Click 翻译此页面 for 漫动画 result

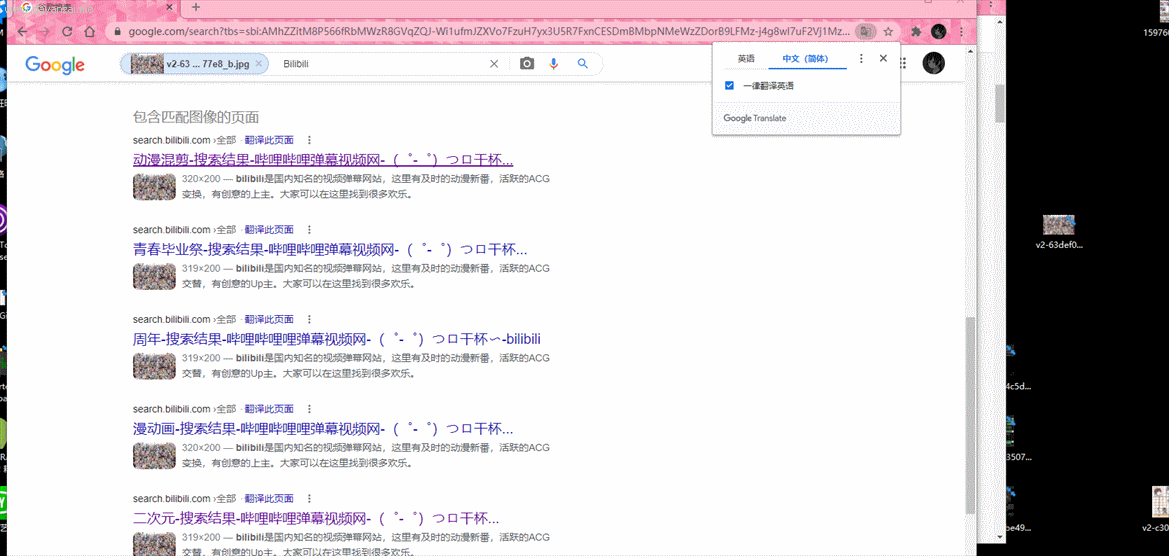click(x=269, y=408)
